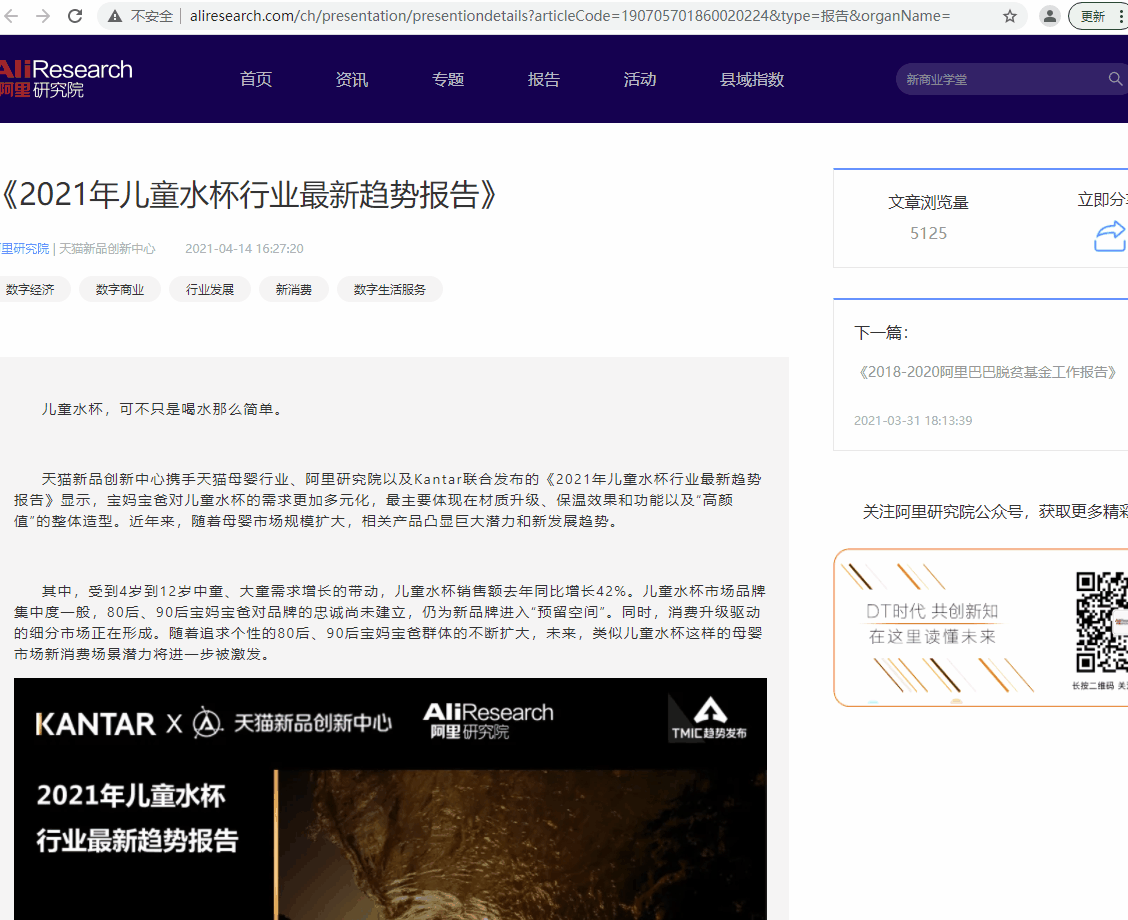Click the paragraph starting 儿童水杯，可不只是喝水
The image size is (1128, 920).
click(x=163, y=409)
